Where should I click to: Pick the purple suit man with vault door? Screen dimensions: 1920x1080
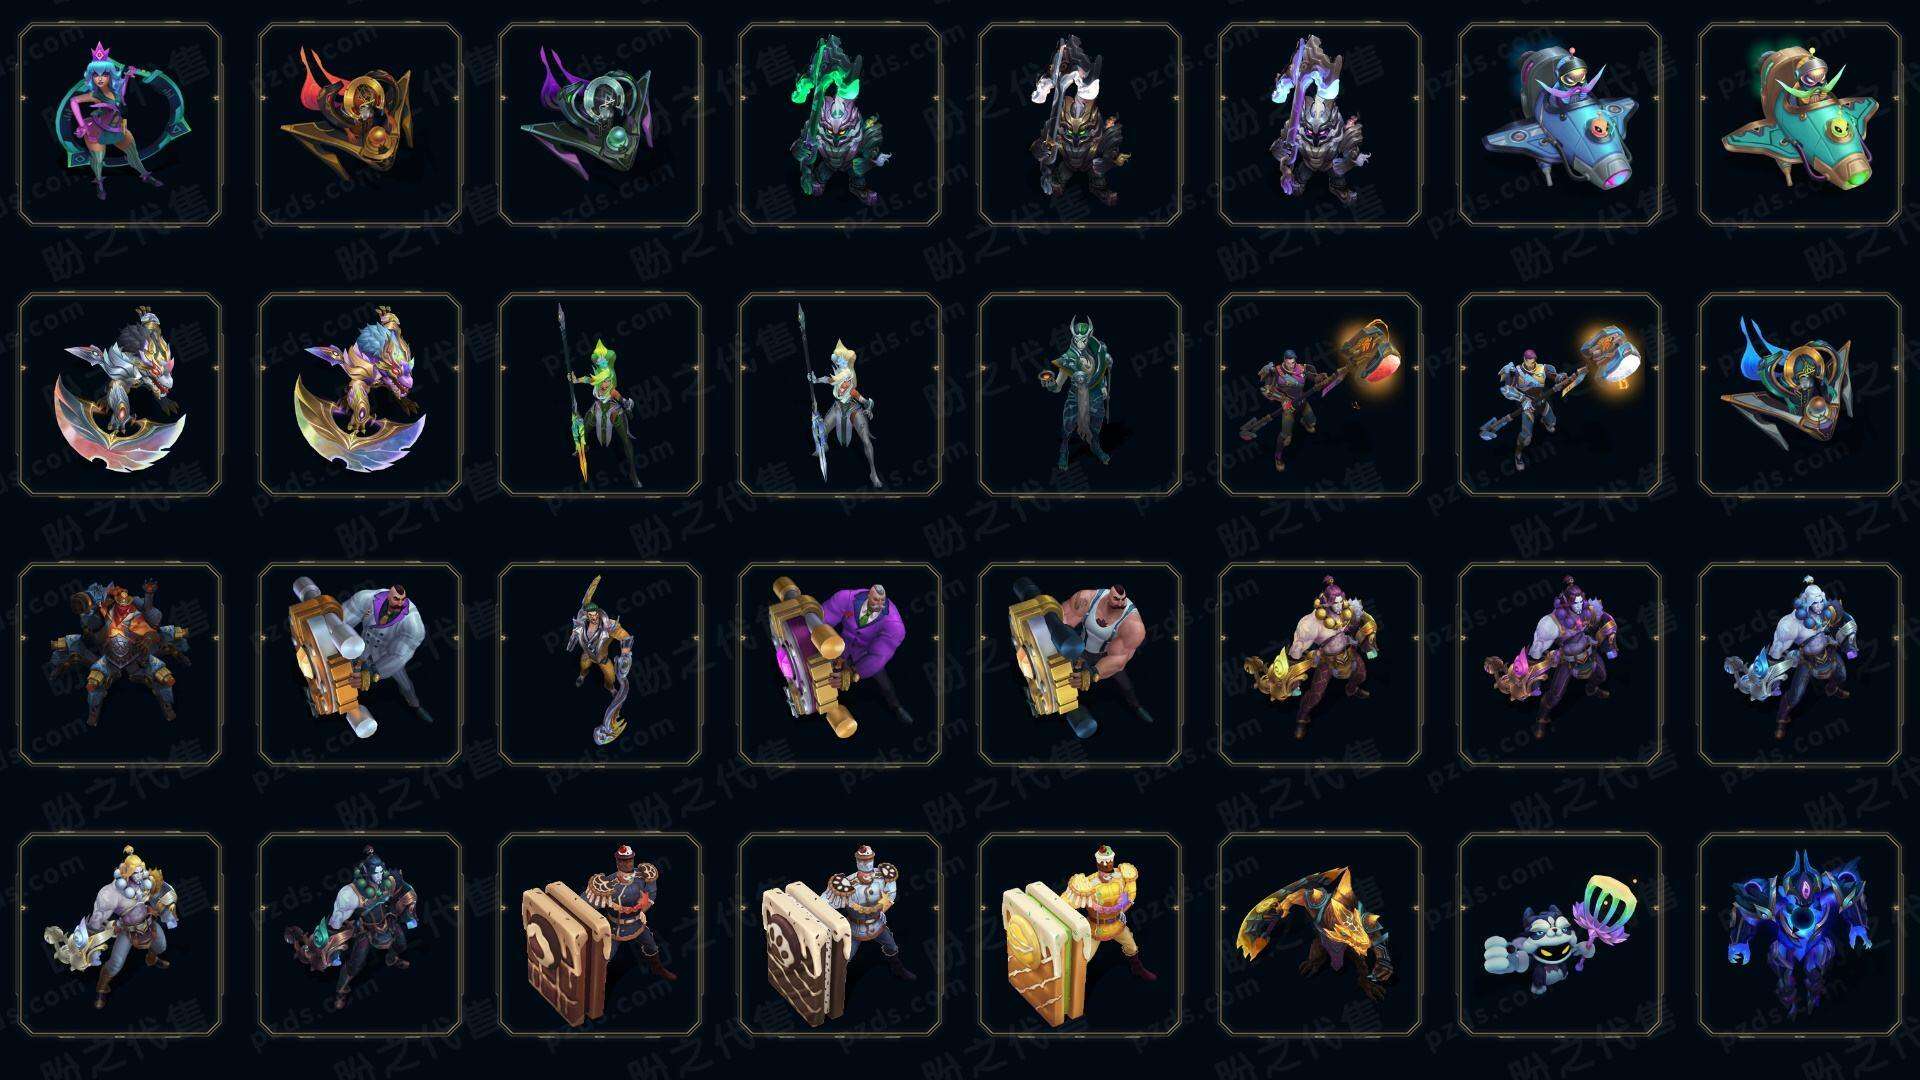point(840,664)
